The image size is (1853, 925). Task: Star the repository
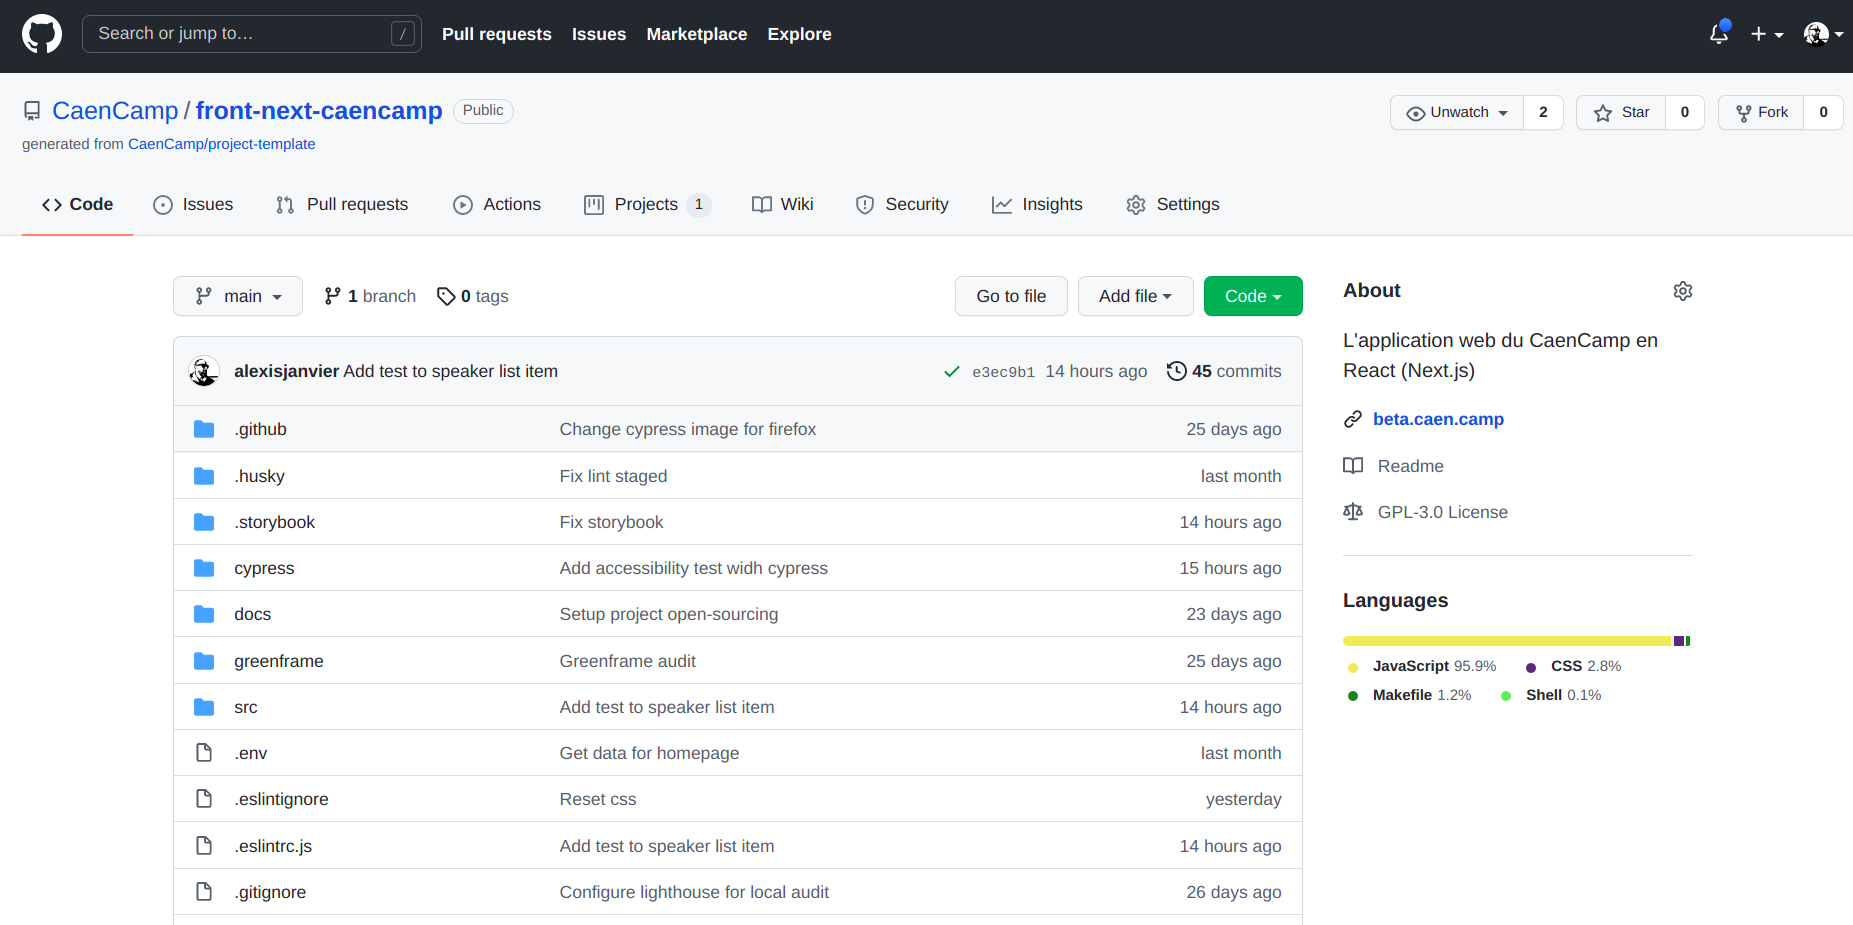pyautogui.click(x=1621, y=113)
